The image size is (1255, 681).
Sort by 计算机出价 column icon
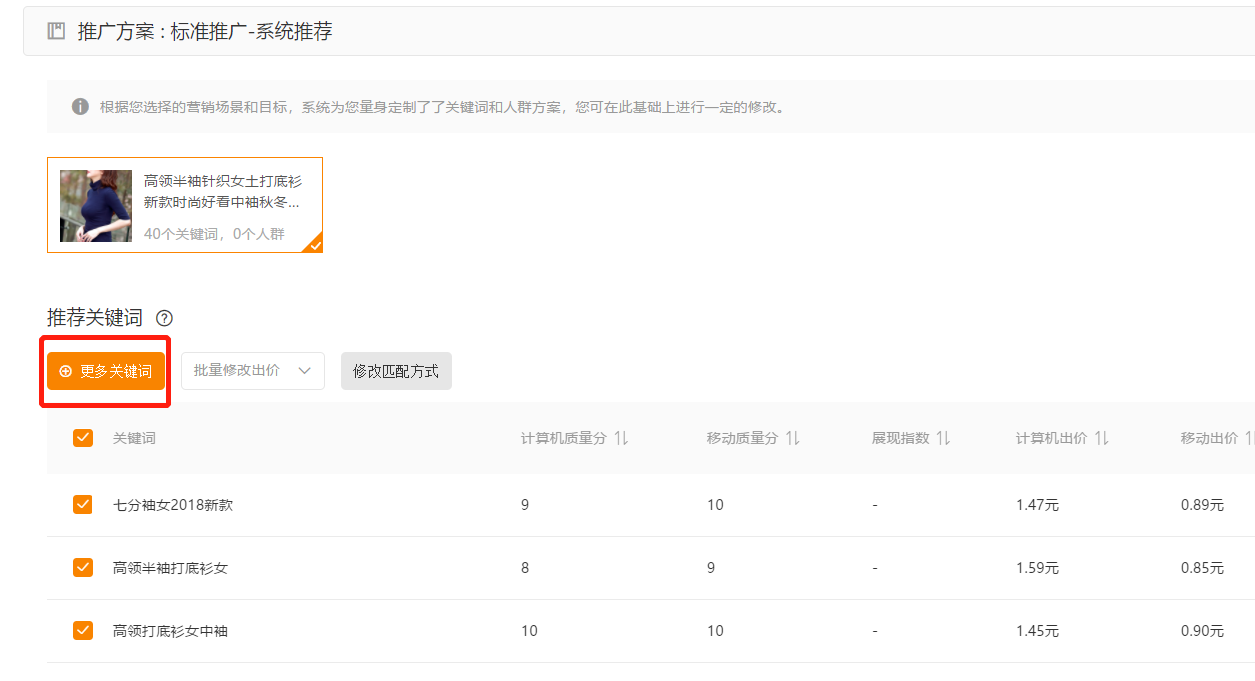click(1101, 438)
